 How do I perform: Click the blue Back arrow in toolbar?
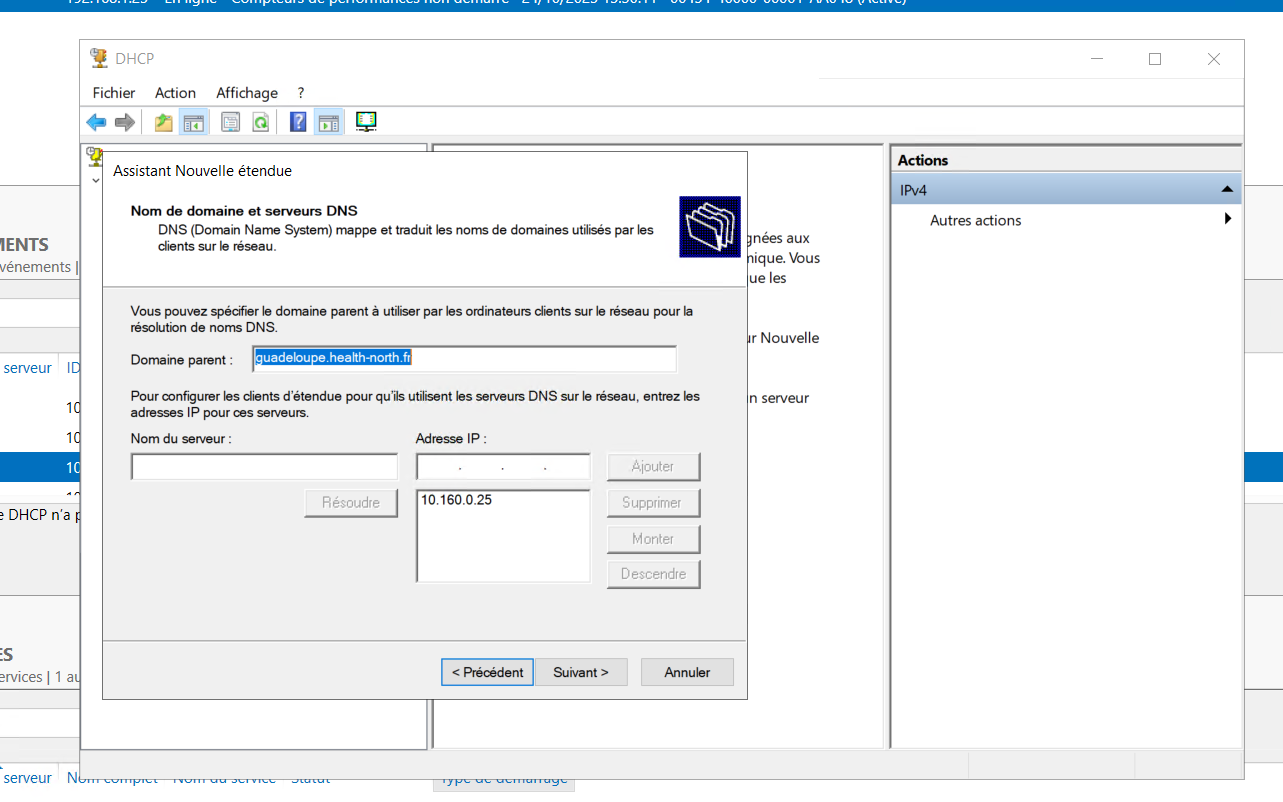[x=96, y=122]
